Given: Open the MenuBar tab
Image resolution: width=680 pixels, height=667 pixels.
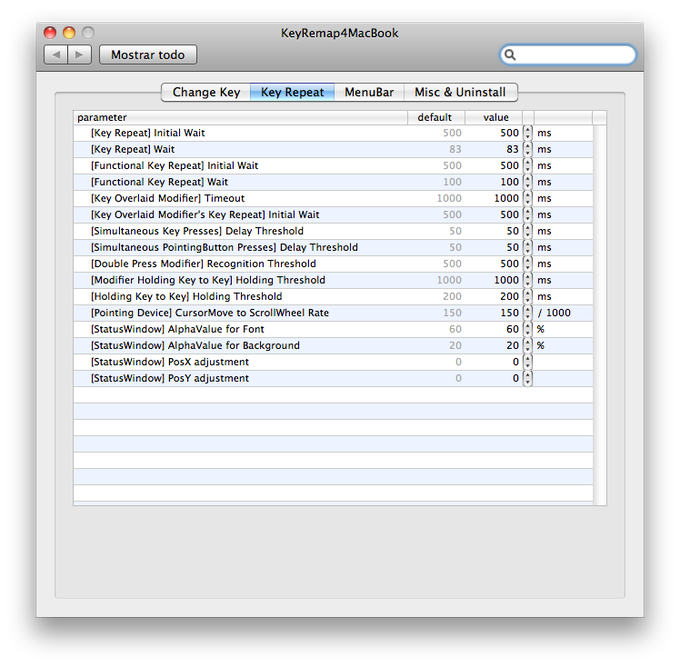Looking at the screenshot, I should point(369,92).
